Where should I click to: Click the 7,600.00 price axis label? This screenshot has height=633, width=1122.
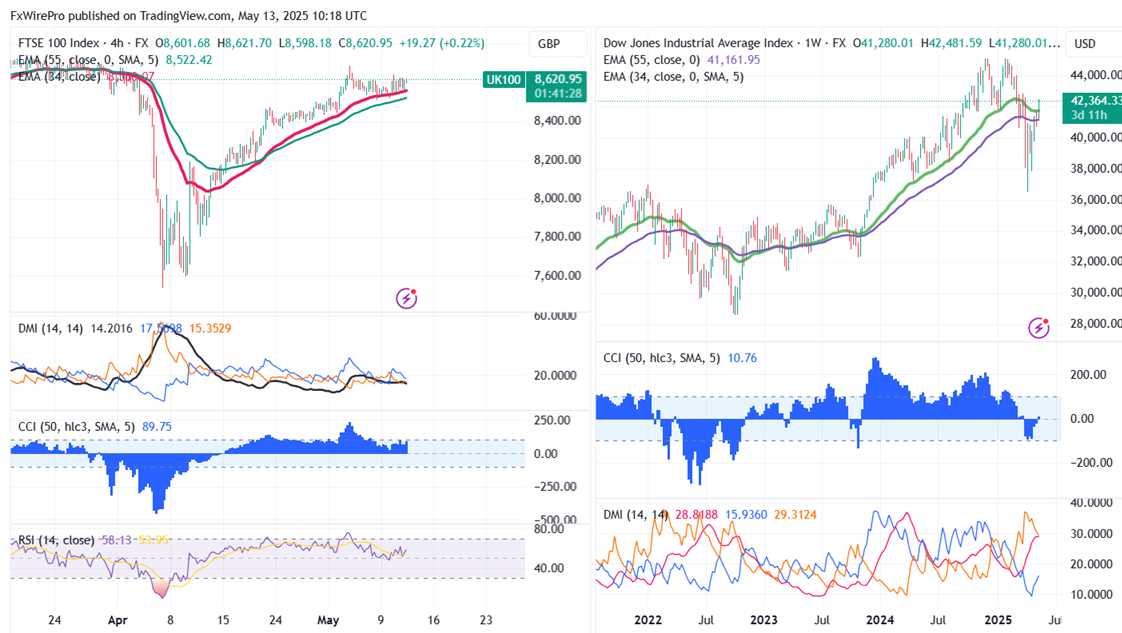tap(557, 275)
